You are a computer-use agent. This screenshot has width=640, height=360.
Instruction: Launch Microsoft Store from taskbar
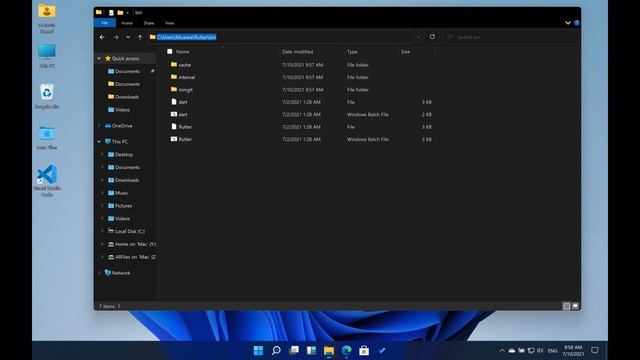[364, 350]
